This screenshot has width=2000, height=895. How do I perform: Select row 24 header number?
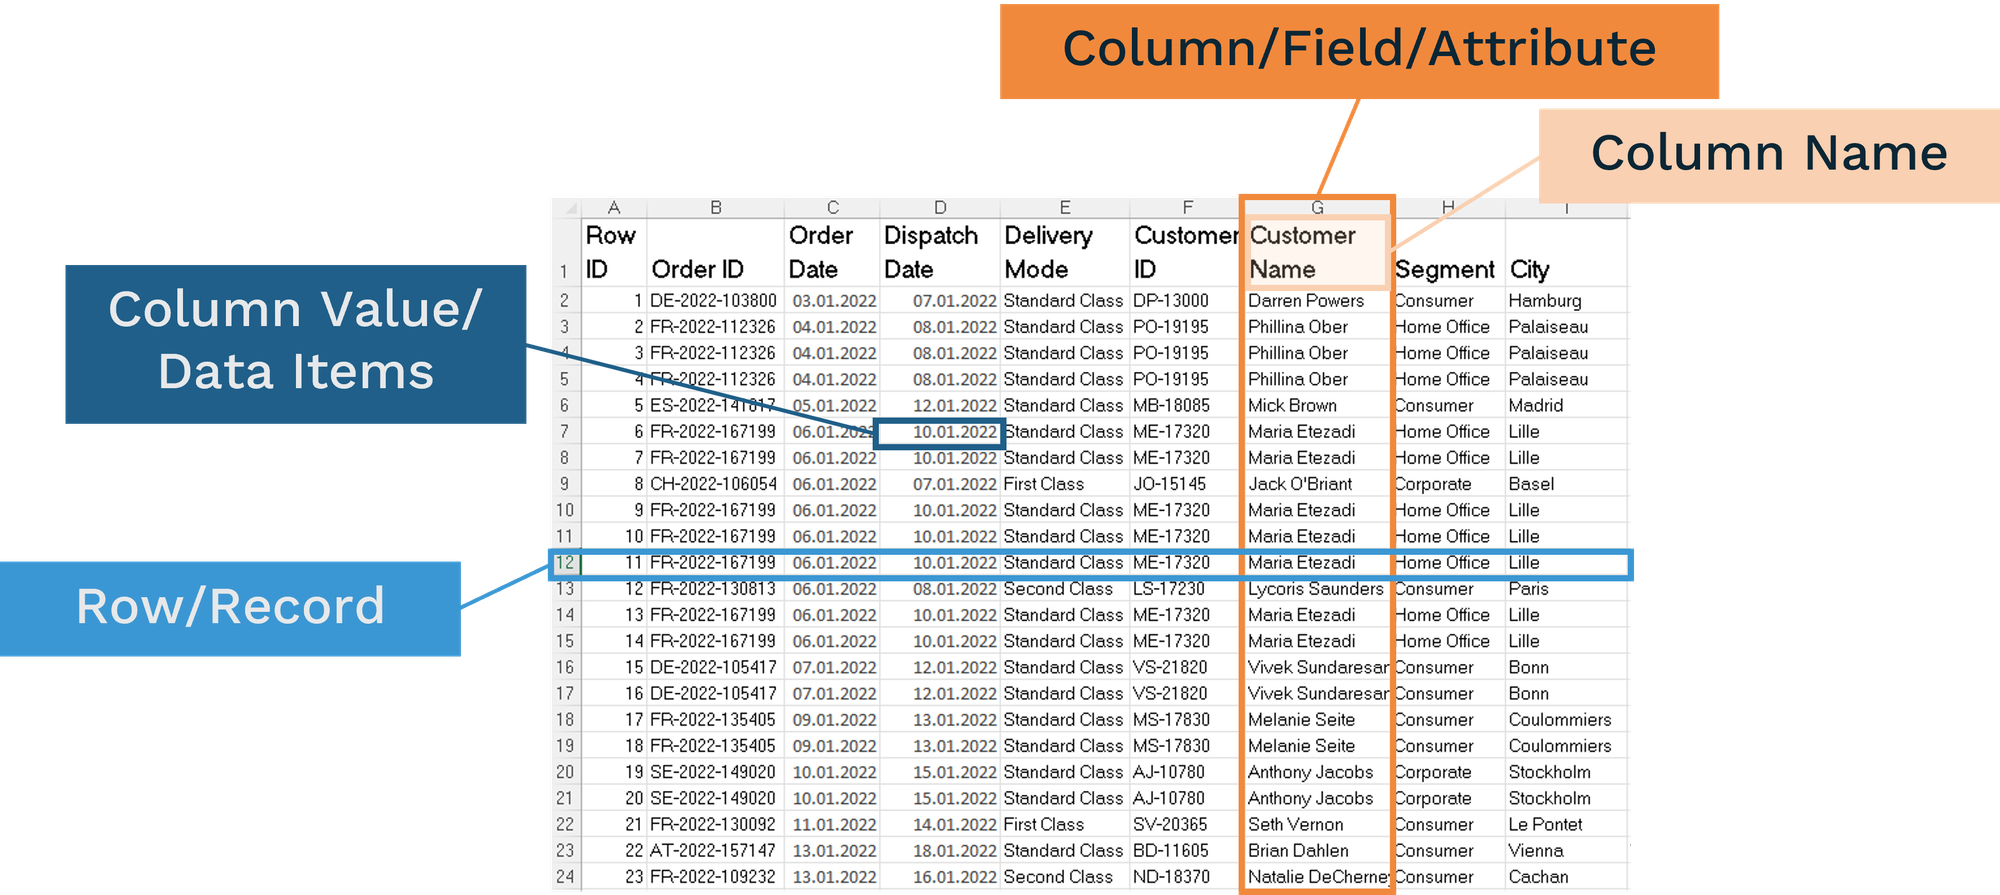(x=565, y=877)
